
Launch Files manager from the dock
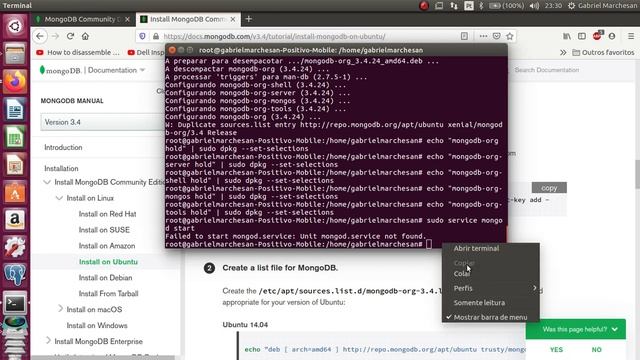coord(15,54)
